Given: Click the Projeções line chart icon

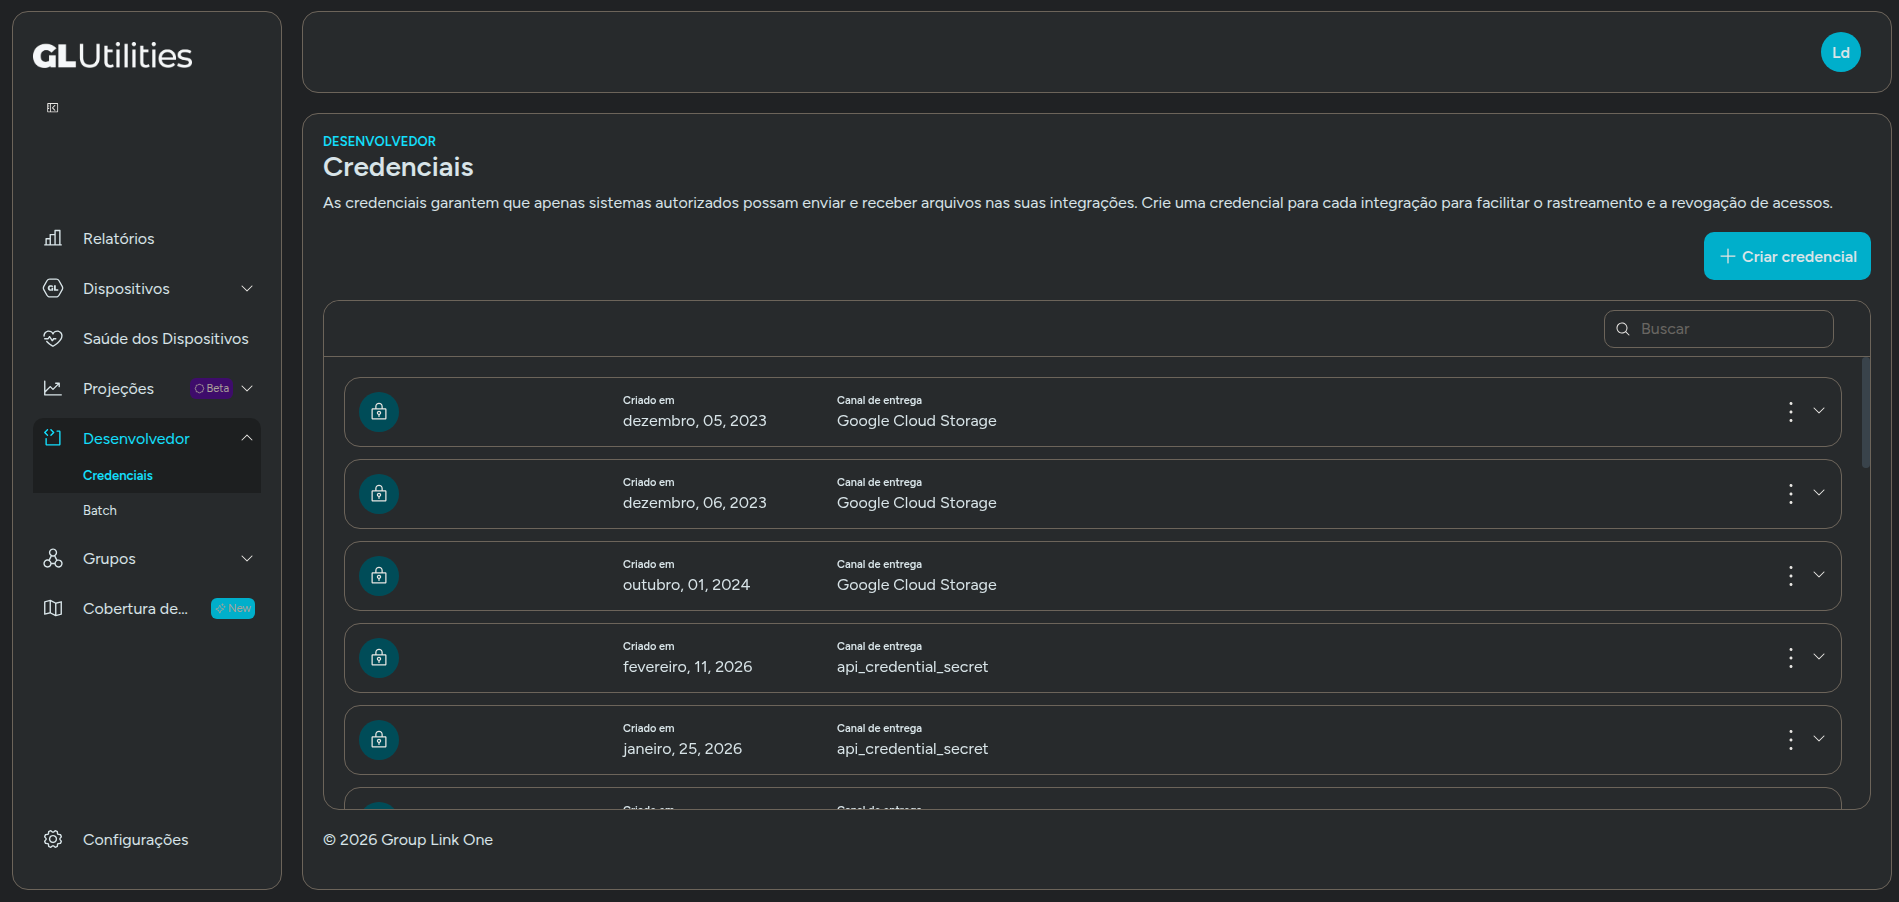Looking at the screenshot, I should pos(53,388).
